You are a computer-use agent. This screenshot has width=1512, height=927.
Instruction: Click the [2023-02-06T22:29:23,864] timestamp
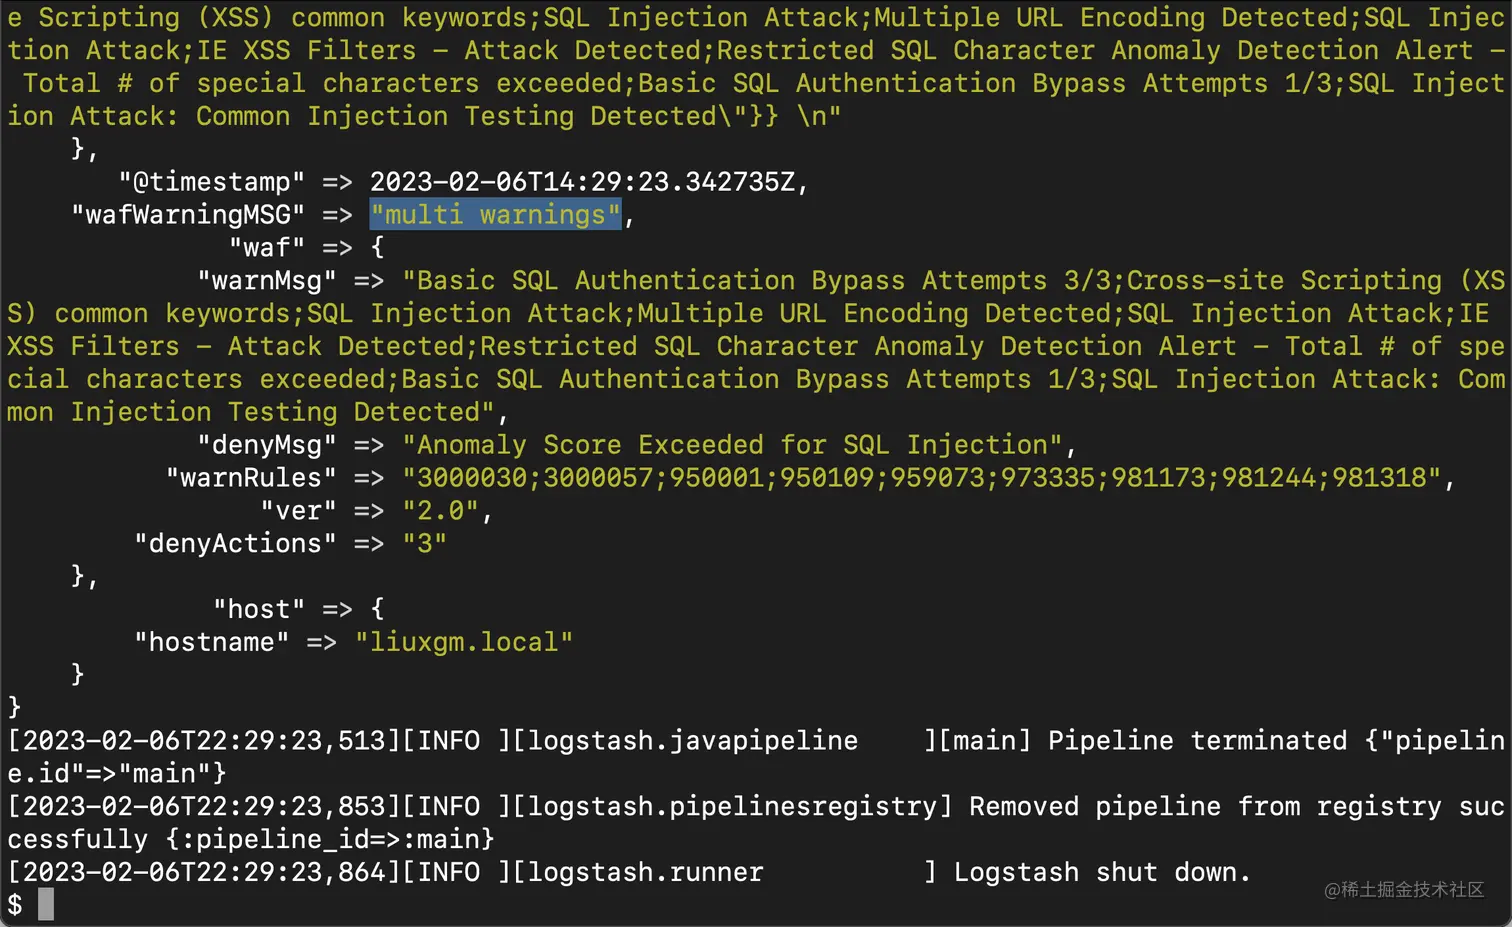[x=204, y=873]
